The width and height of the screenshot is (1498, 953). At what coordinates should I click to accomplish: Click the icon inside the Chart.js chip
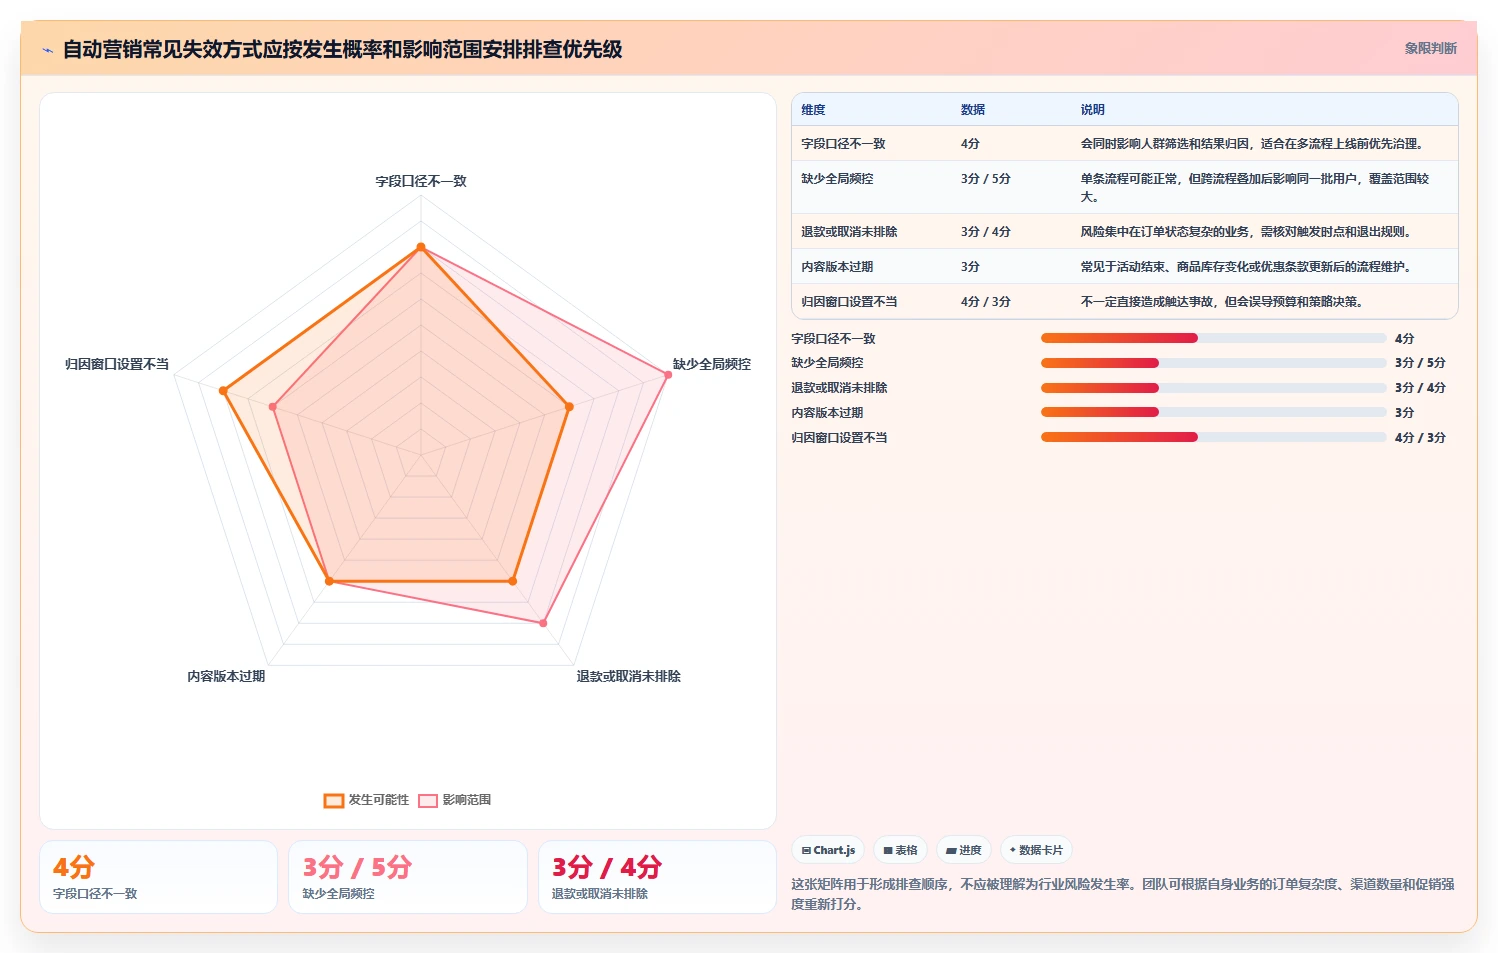806,850
